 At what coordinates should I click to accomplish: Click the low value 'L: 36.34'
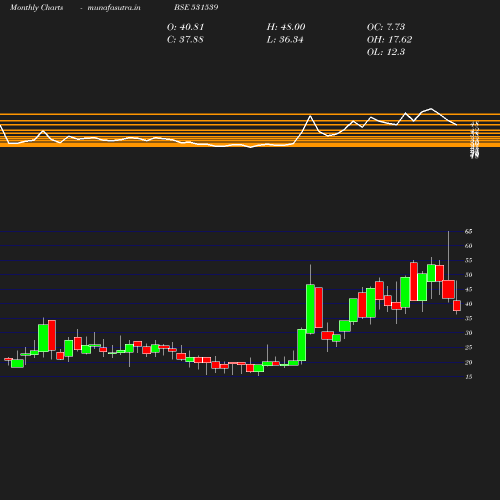point(285,40)
